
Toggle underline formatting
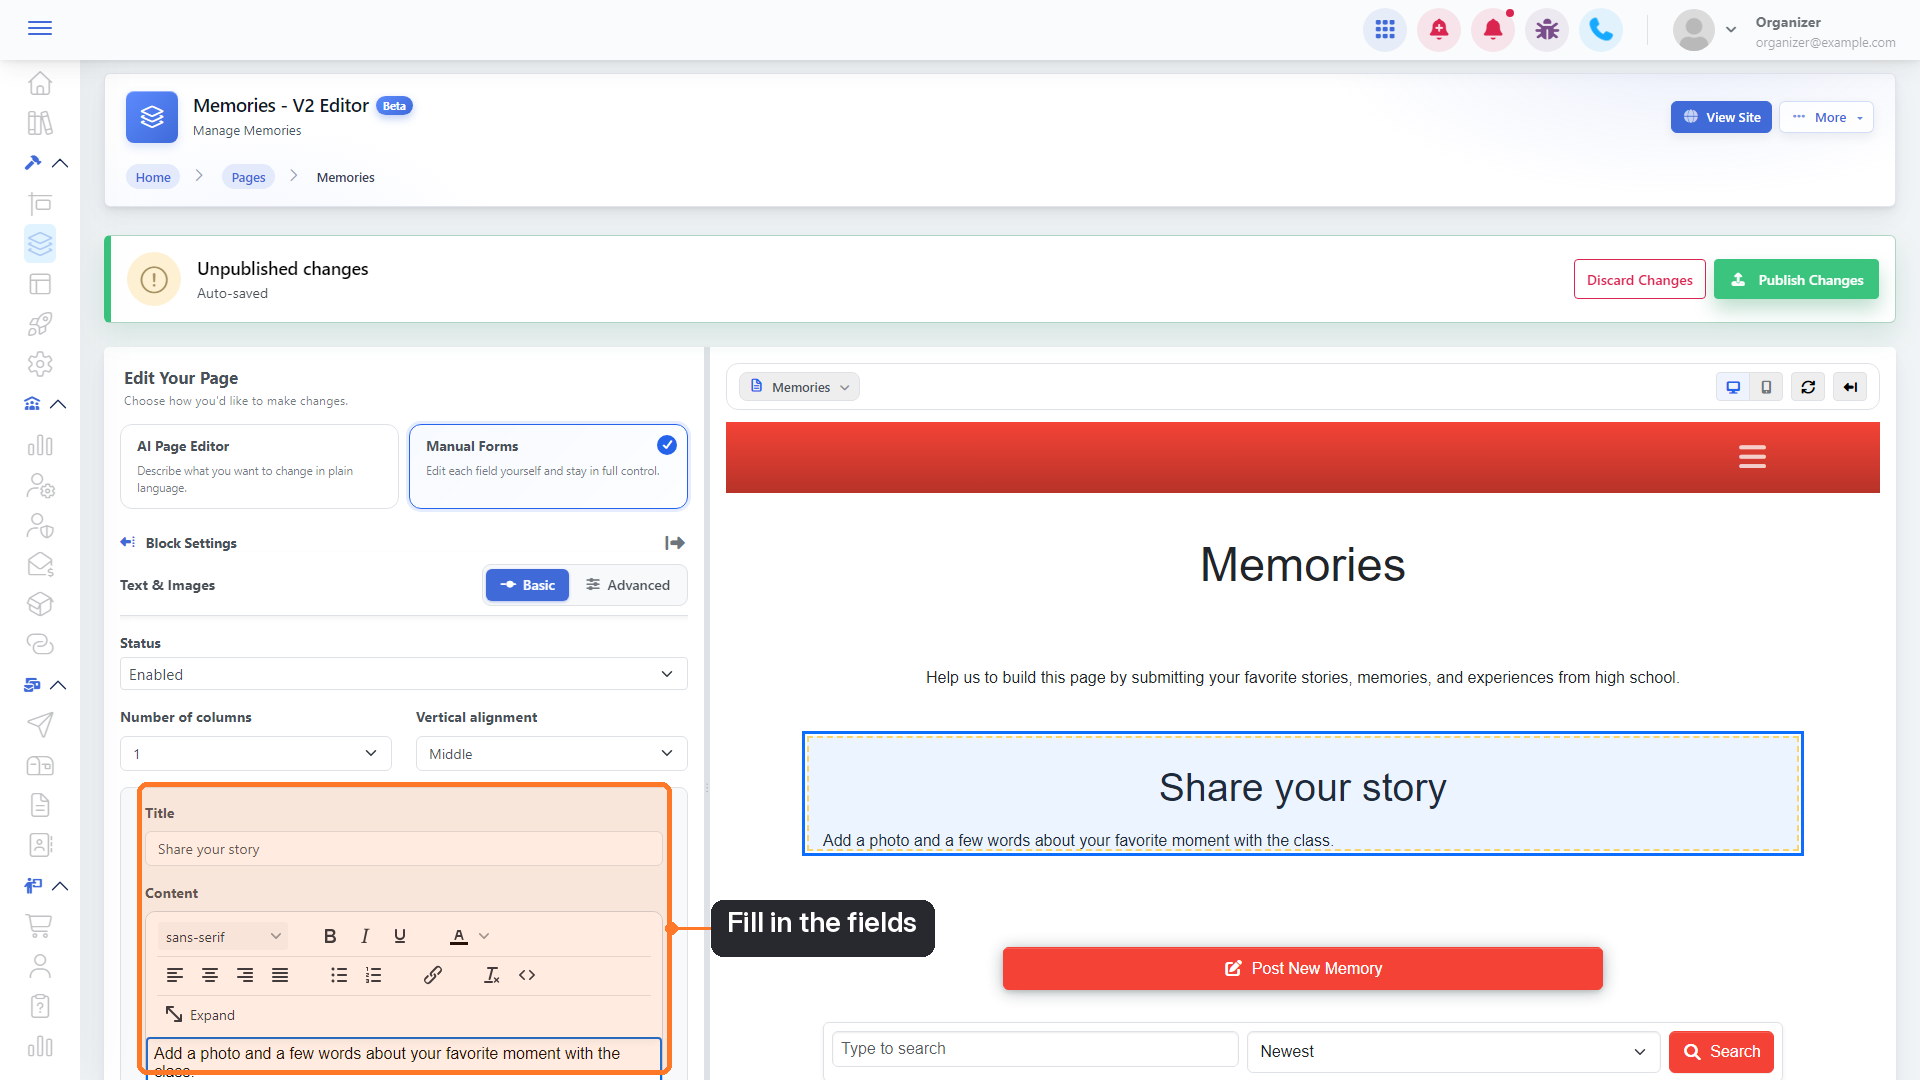pyautogui.click(x=400, y=937)
